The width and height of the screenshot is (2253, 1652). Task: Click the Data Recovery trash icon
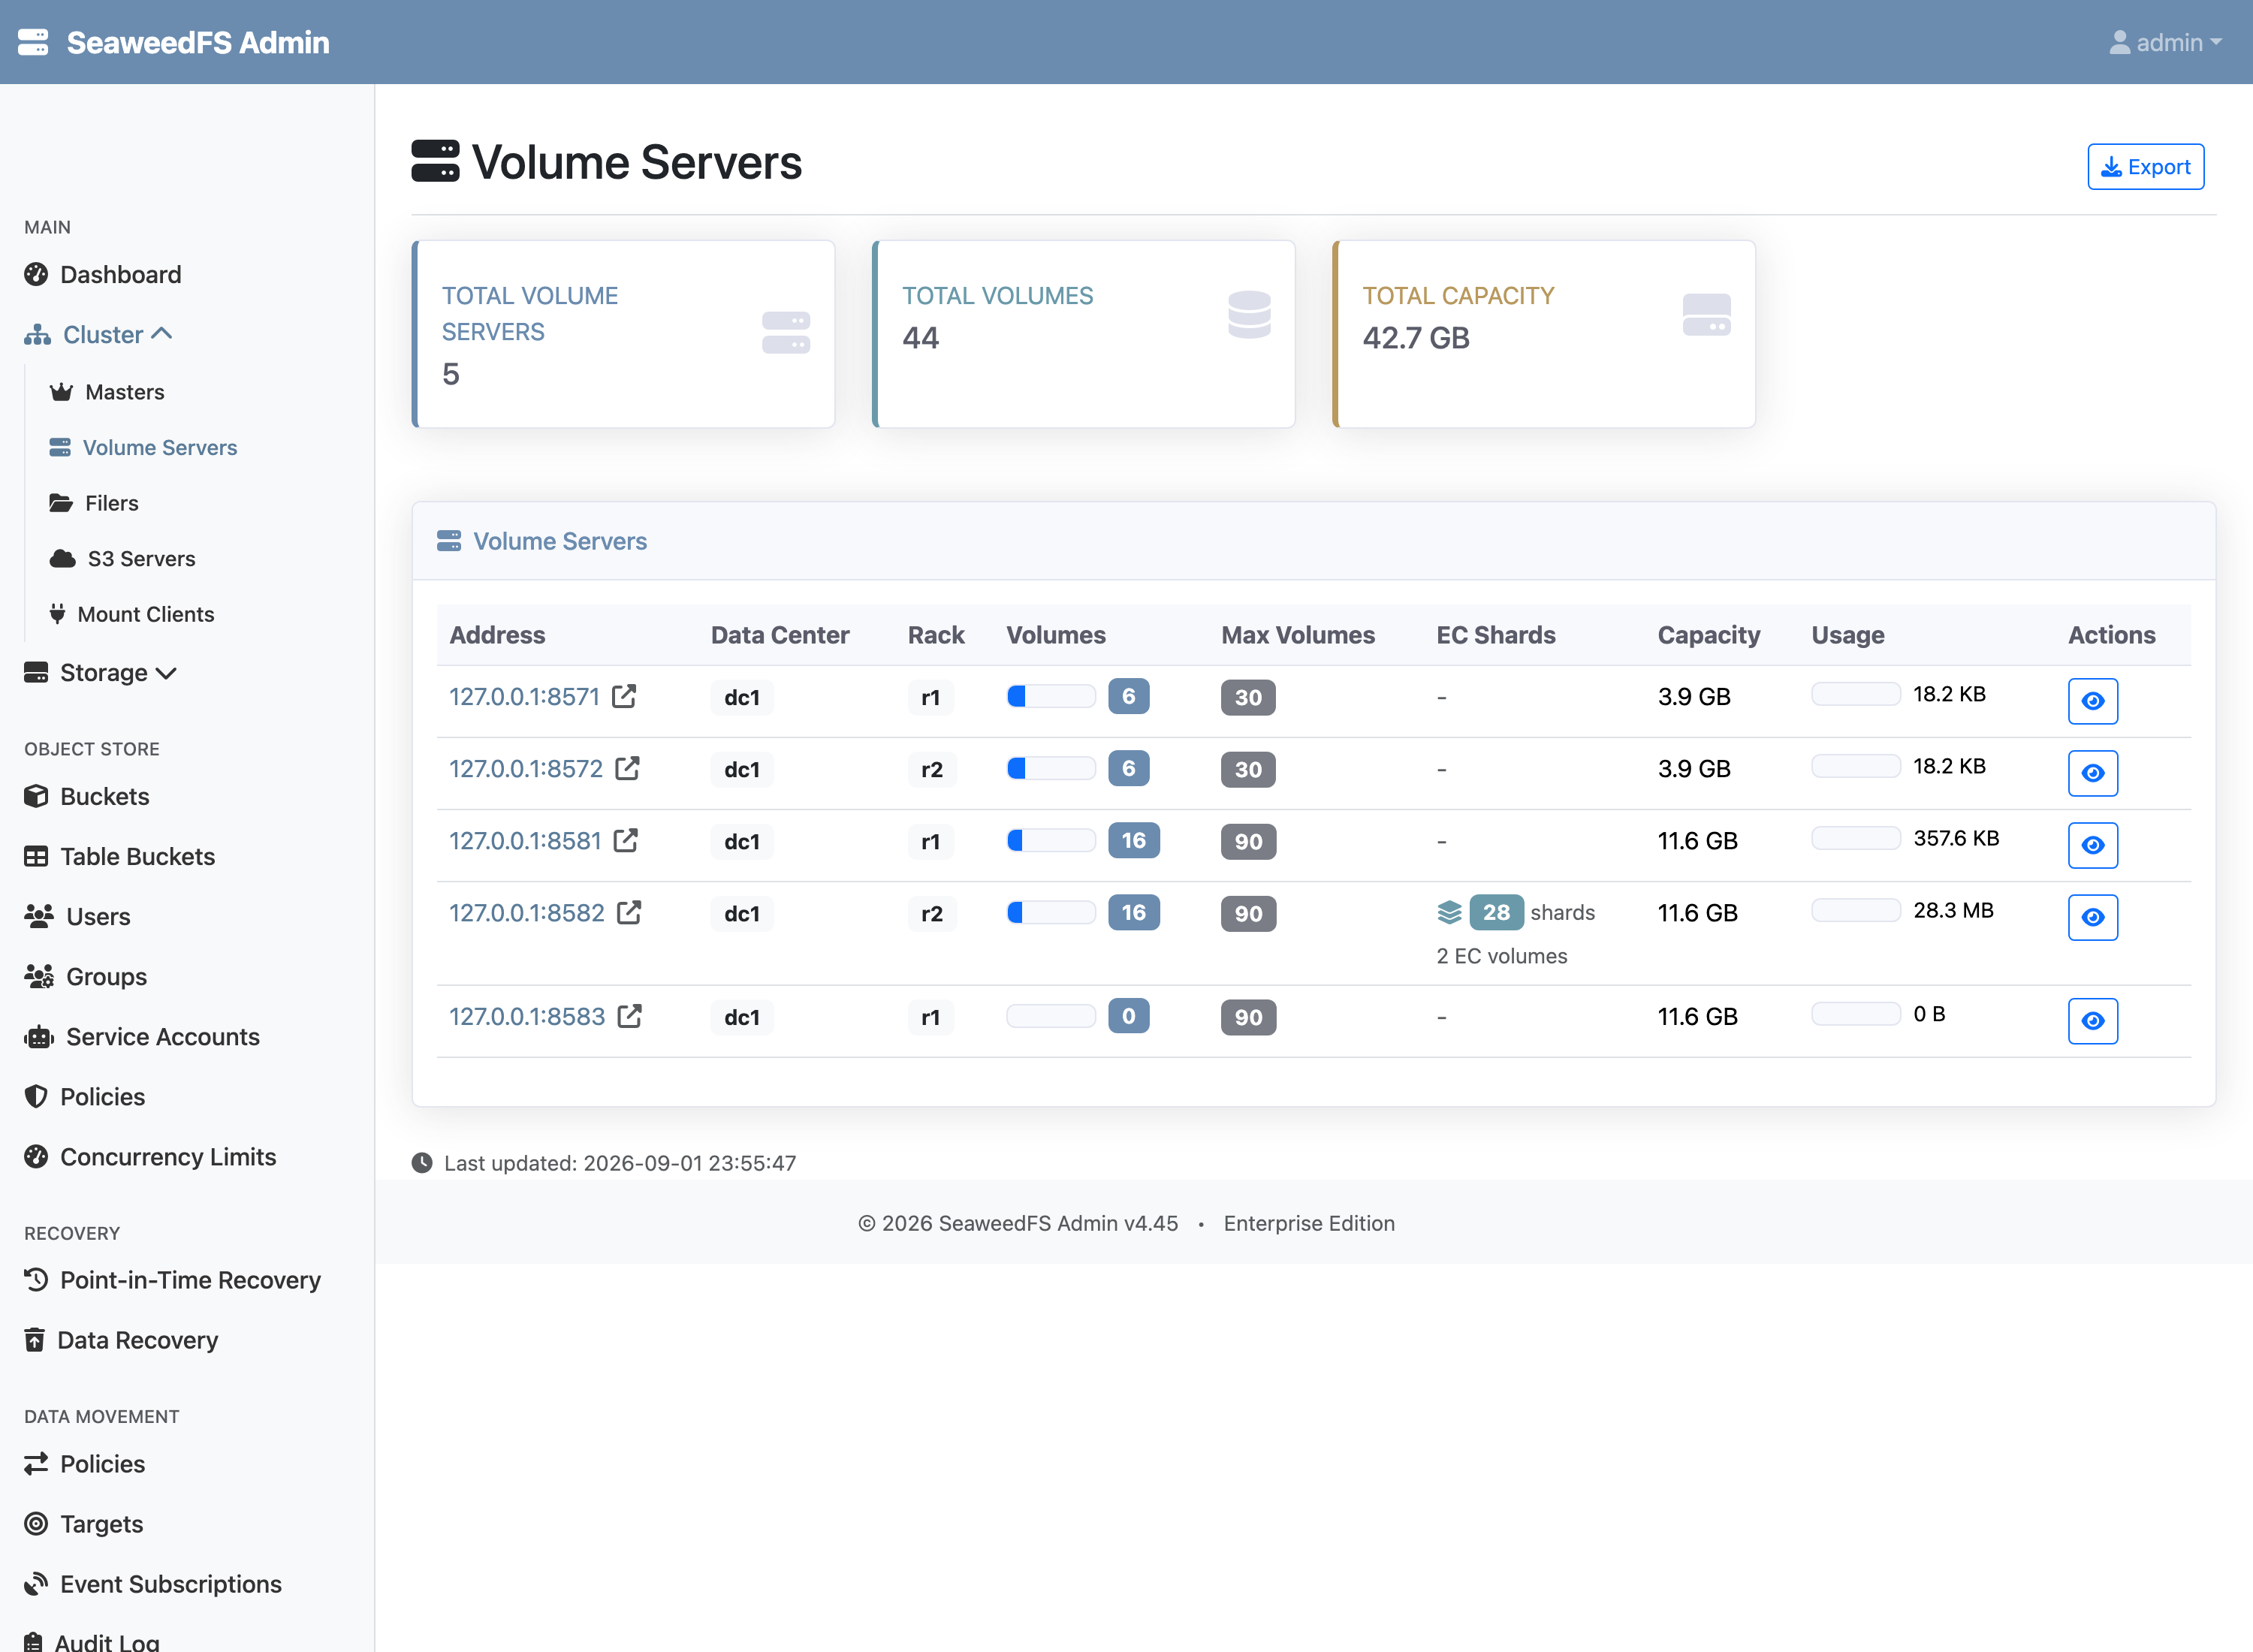point(34,1339)
